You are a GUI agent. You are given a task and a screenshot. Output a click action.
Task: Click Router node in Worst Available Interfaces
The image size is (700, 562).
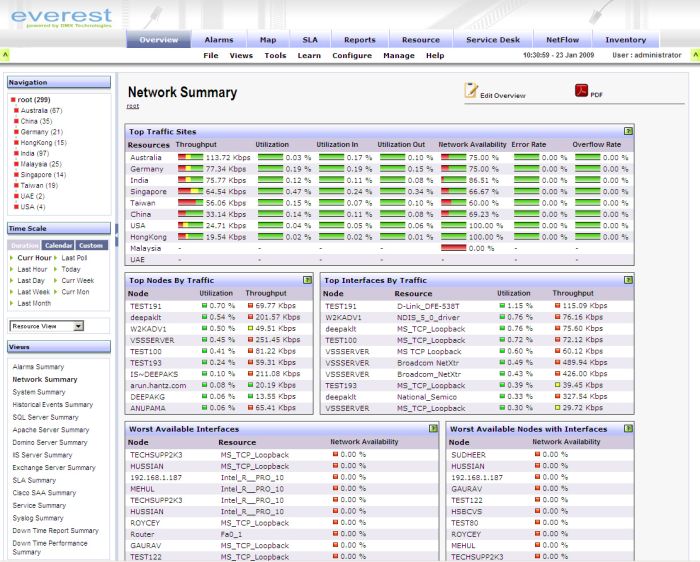tap(142, 534)
